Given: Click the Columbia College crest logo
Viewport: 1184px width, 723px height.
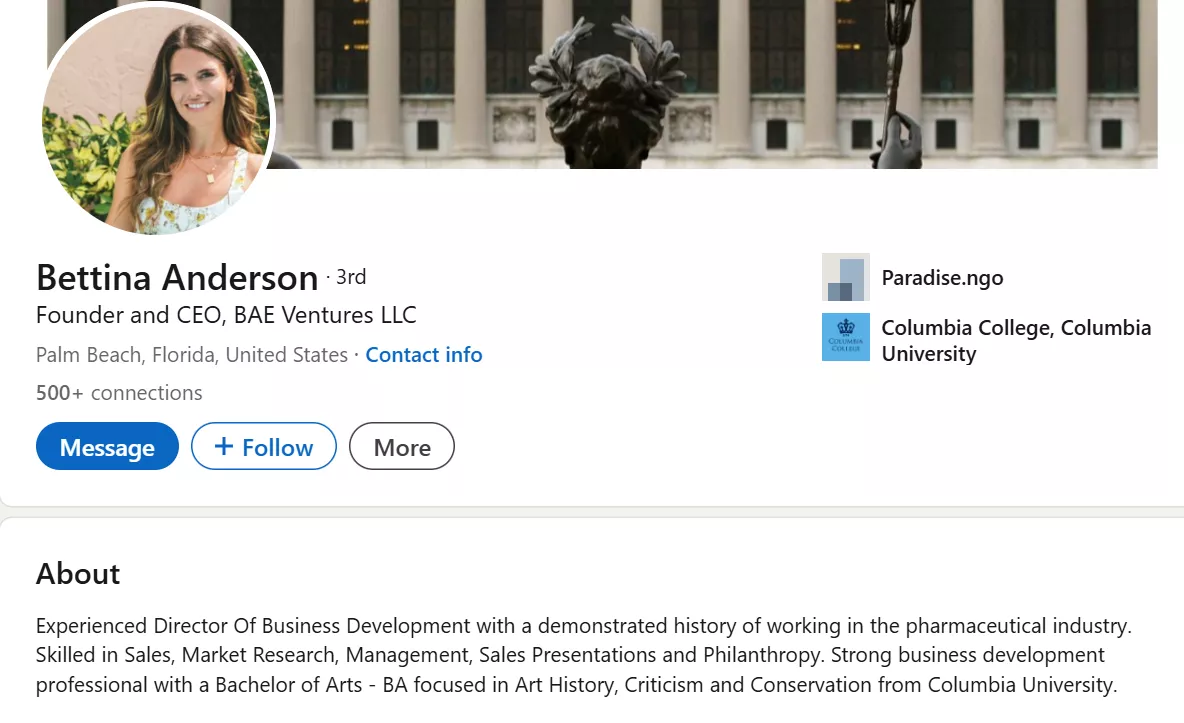Looking at the screenshot, I should click(845, 337).
